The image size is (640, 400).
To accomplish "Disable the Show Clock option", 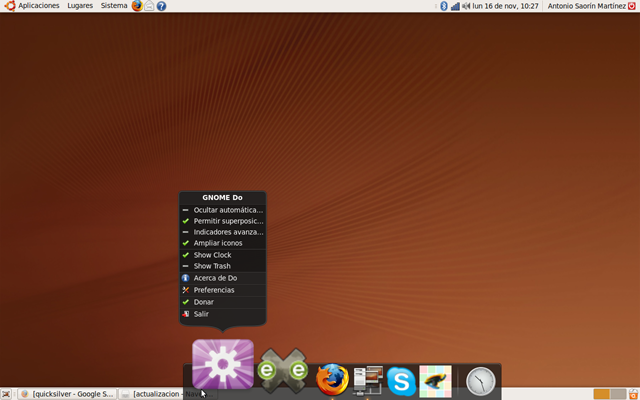I will (212, 255).
